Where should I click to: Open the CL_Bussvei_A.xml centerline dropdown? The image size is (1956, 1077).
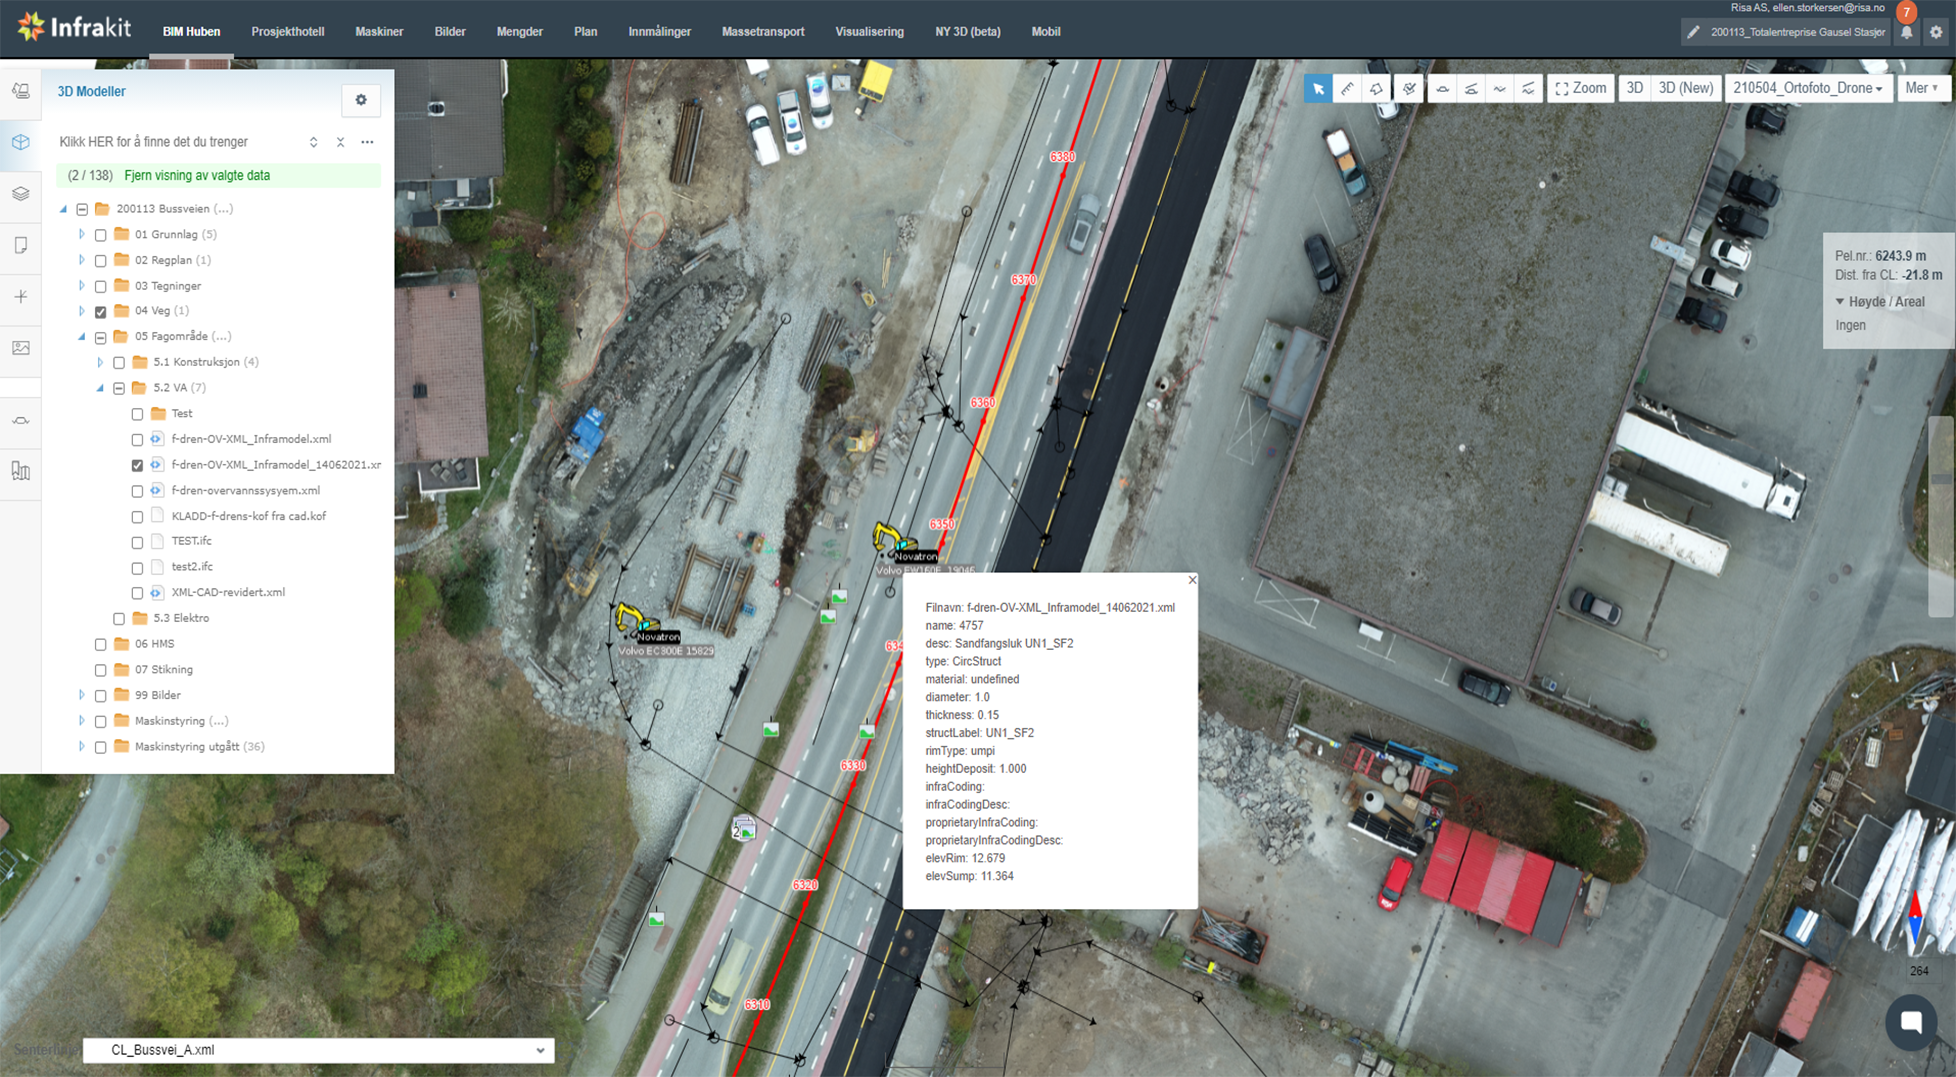point(318,1050)
